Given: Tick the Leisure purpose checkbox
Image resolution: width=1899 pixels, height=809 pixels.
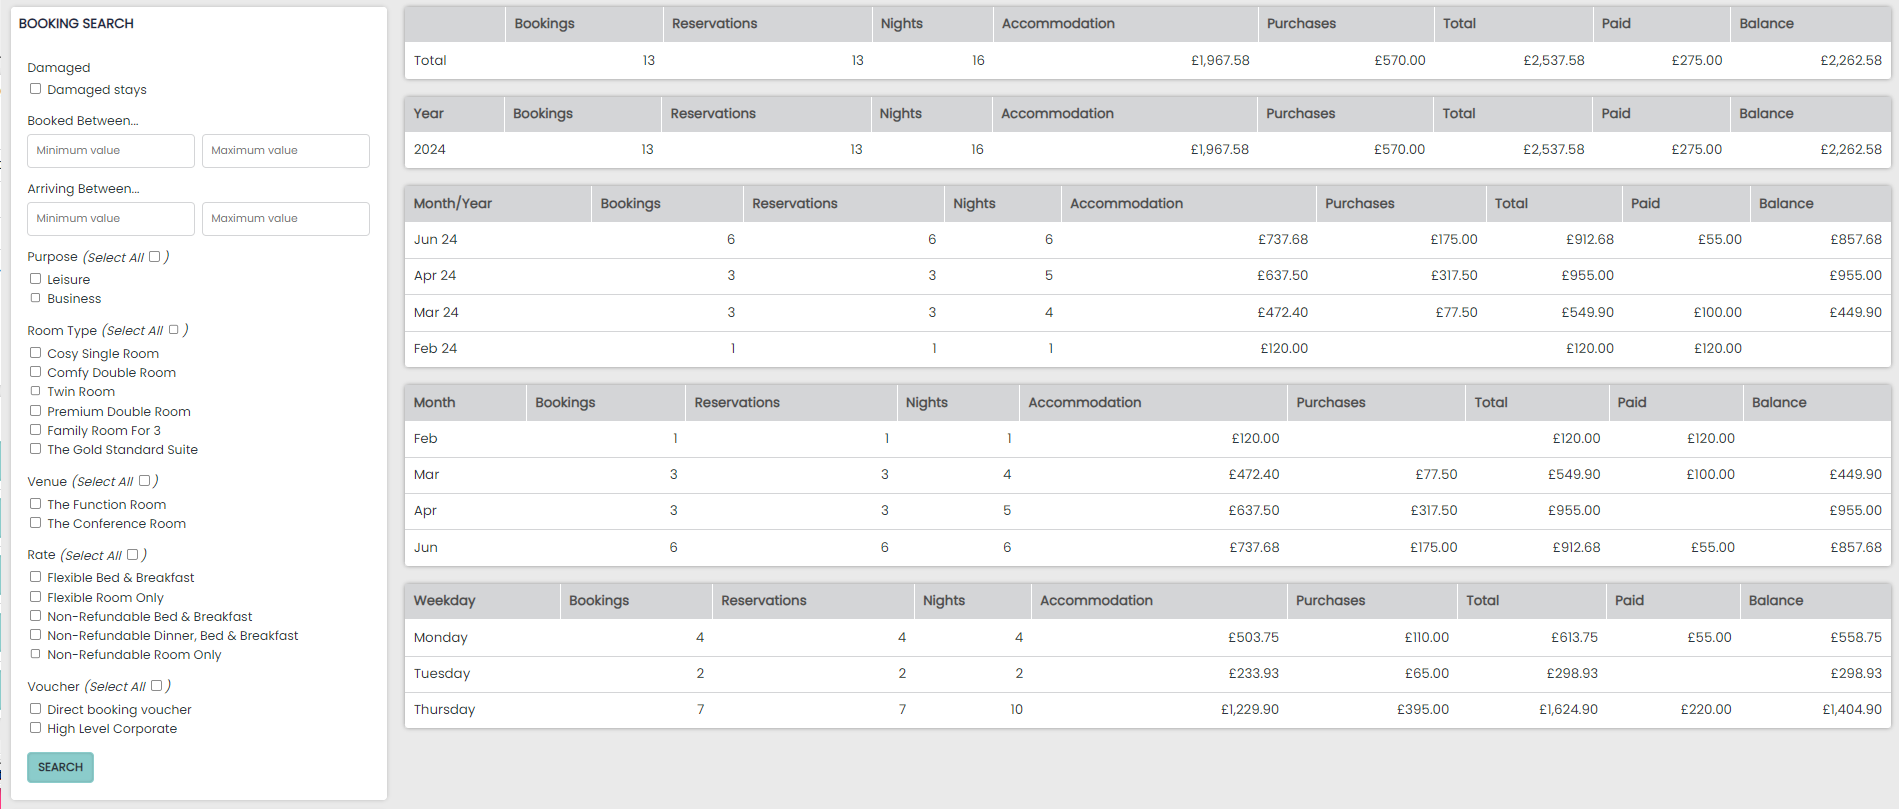Looking at the screenshot, I should [36, 279].
